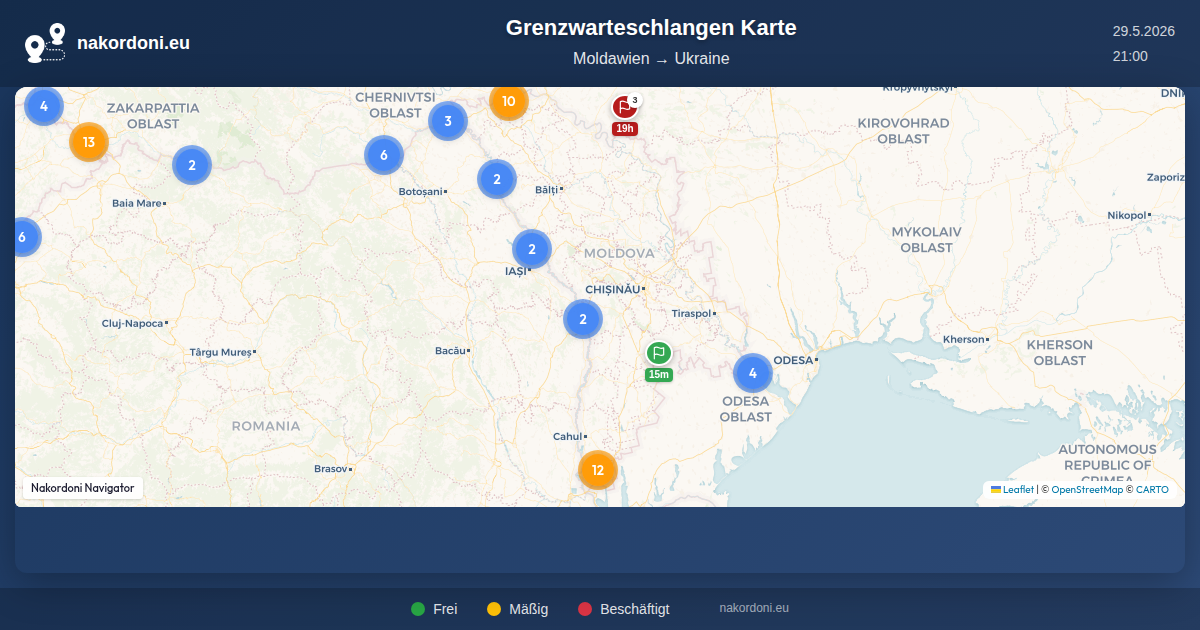Screen dimensions: 1200x630
Task: Click the Kherson city label on map
Action: tap(964, 339)
